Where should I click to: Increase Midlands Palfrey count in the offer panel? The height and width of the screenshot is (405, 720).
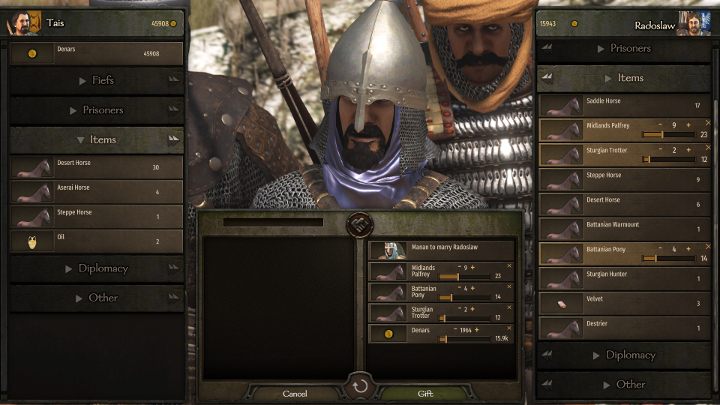(x=472, y=267)
